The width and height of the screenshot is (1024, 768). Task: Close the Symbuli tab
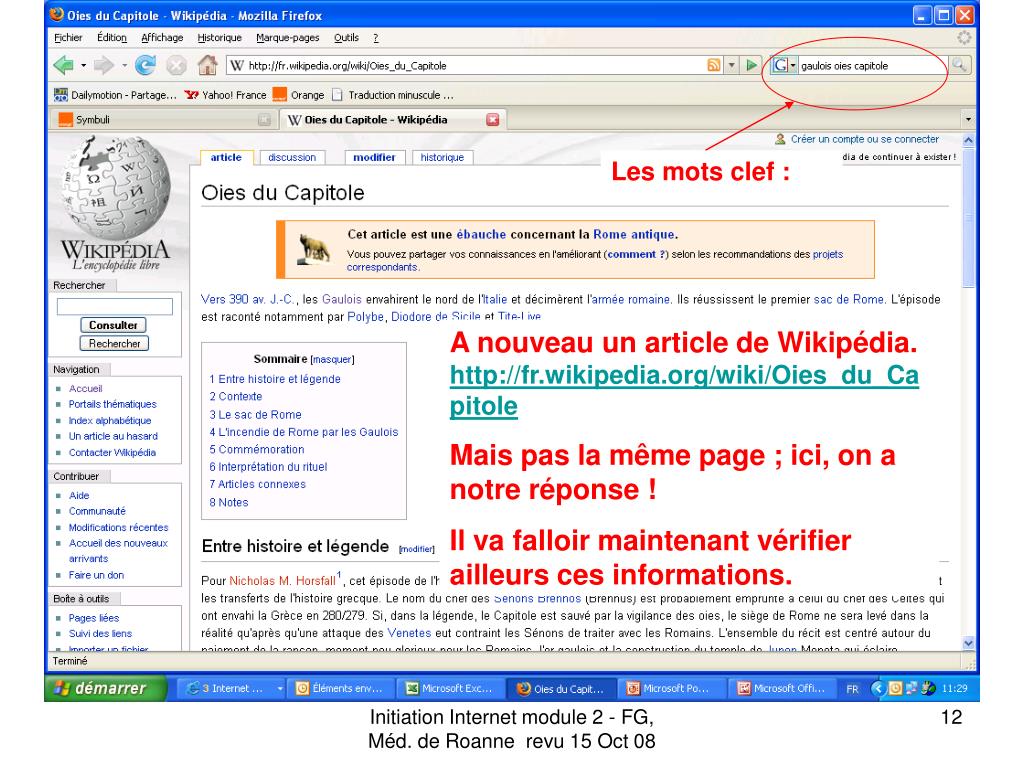(x=264, y=120)
